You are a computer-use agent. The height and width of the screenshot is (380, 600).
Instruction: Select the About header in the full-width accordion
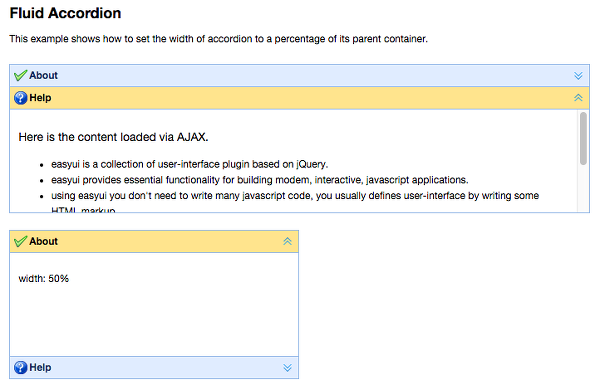click(299, 75)
